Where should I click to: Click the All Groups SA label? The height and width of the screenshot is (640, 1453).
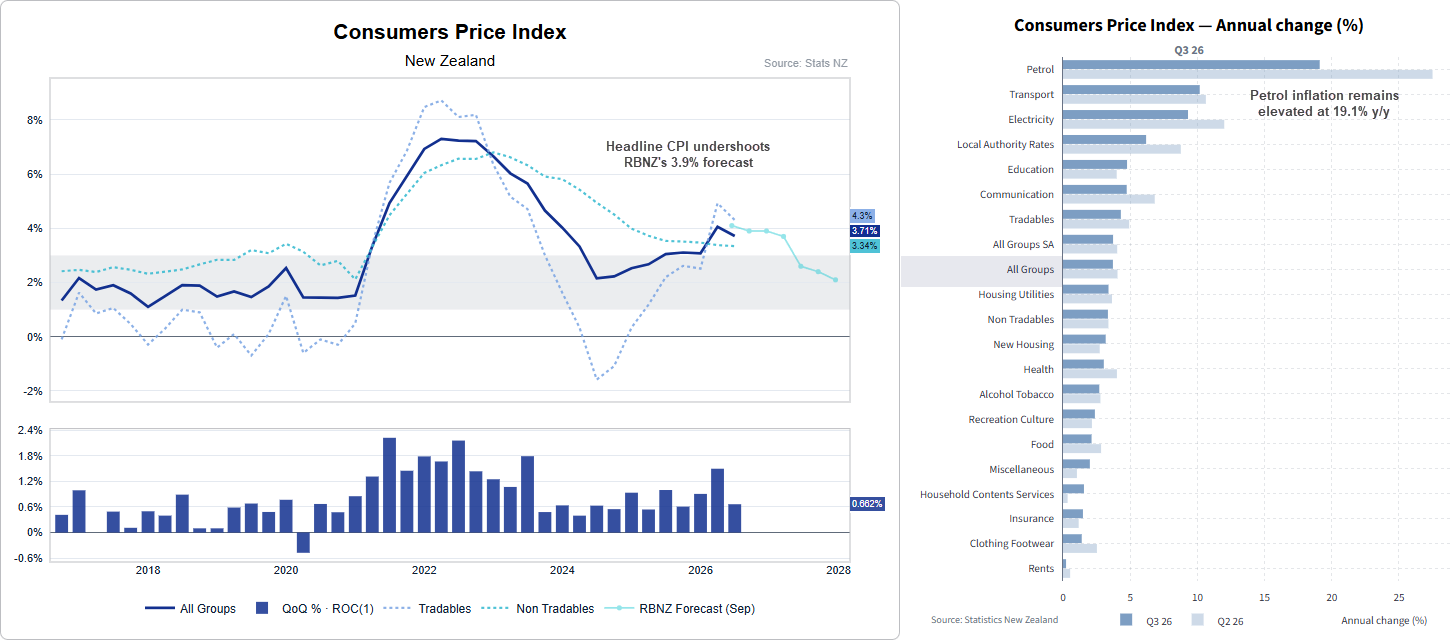(1024, 245)
